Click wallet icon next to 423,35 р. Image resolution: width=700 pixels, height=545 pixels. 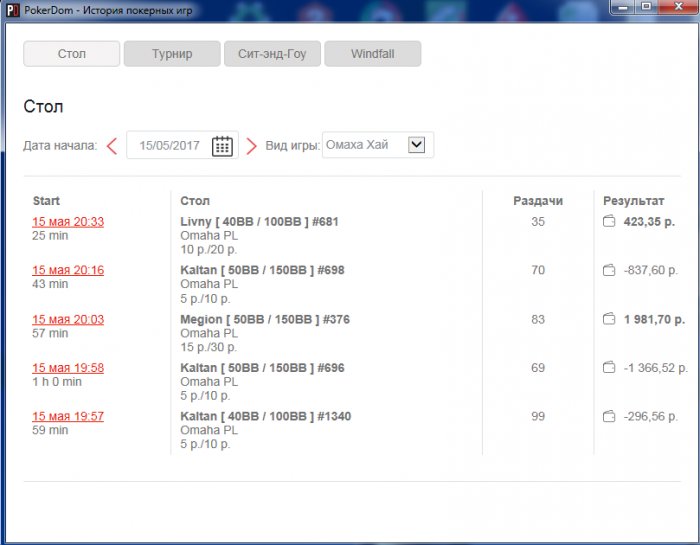pyautogui.click(x=609, y=221)
